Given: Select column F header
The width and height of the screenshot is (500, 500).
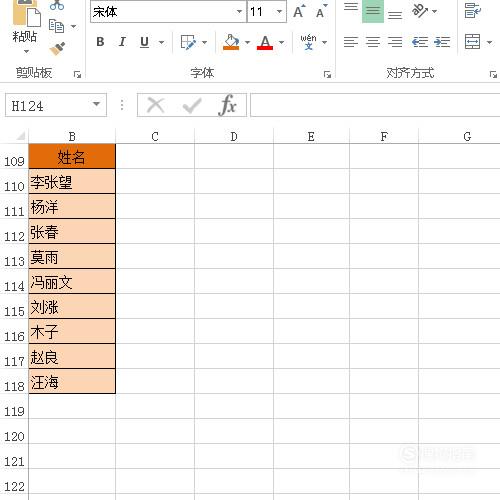Looking at the screenshot, I should point(384,137).
